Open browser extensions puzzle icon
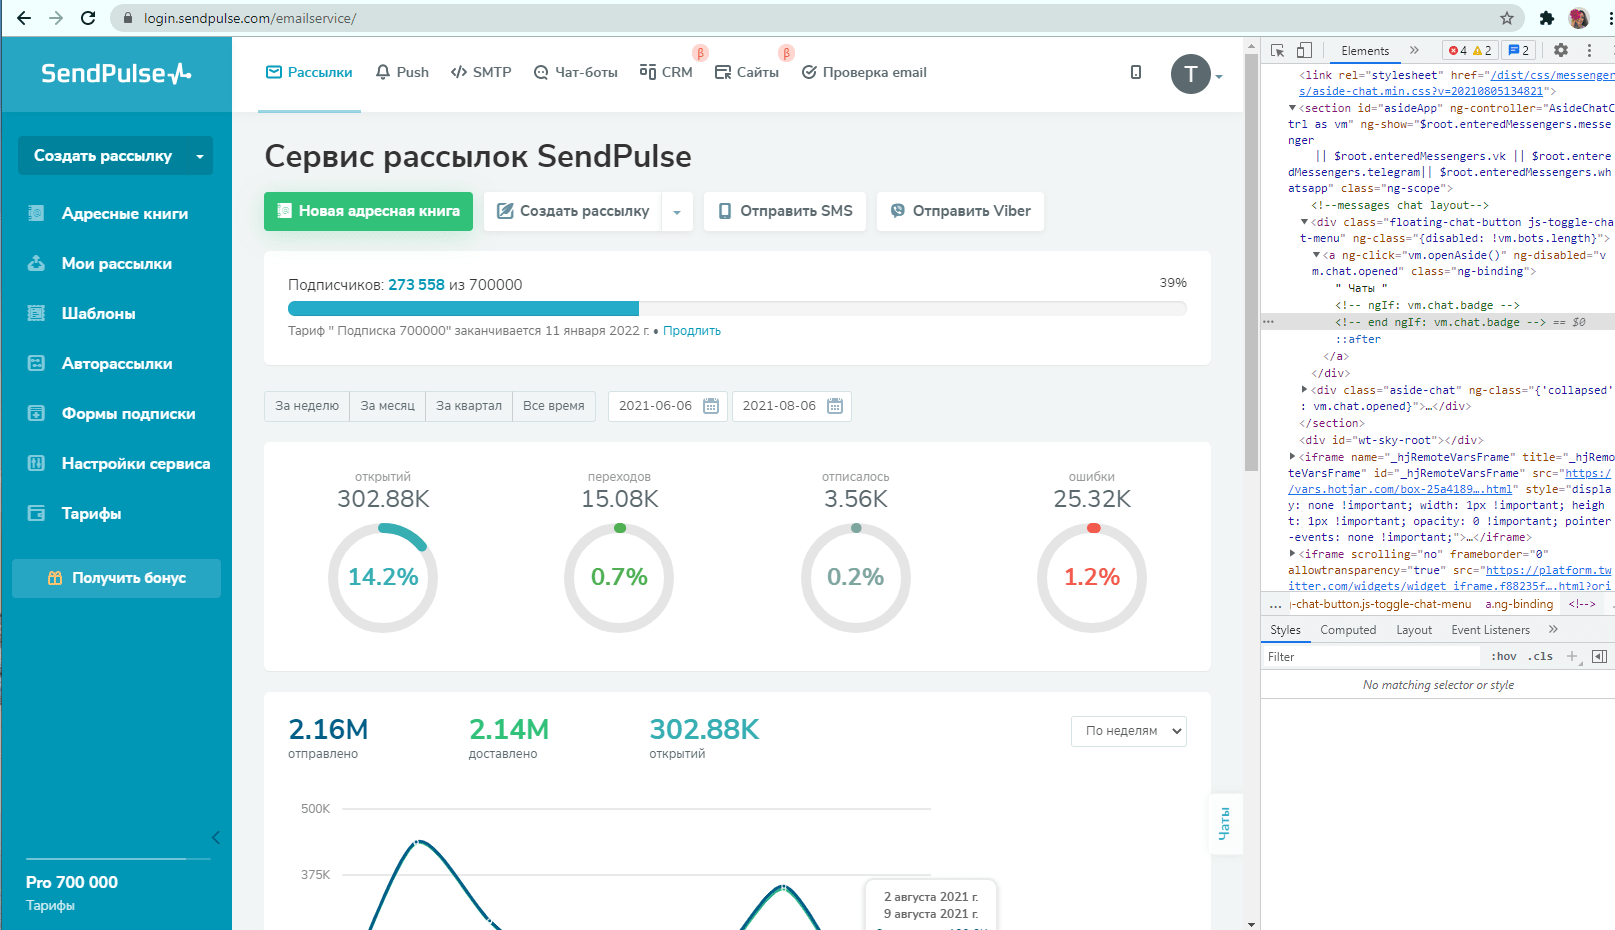Viewport: 1615px width, 930px height. pyautogui.click(x=1546, y=18)
